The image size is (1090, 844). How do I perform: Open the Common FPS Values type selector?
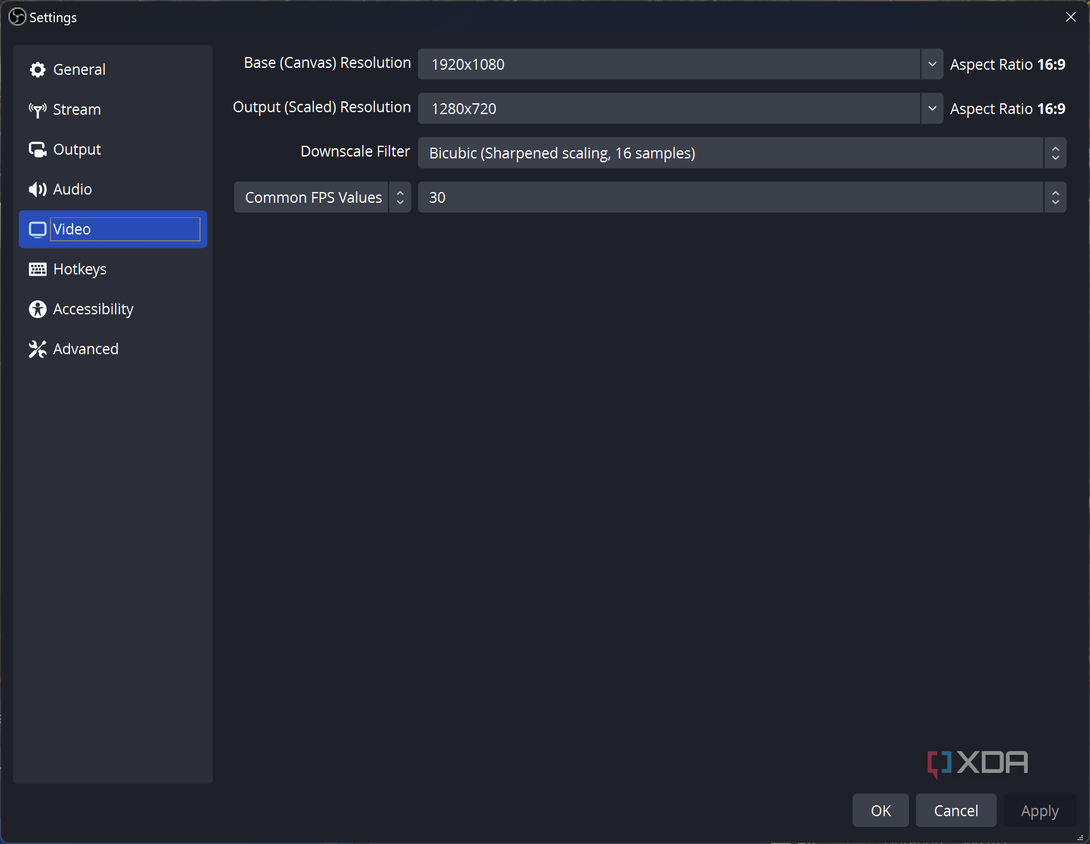(x=323, y=197)
